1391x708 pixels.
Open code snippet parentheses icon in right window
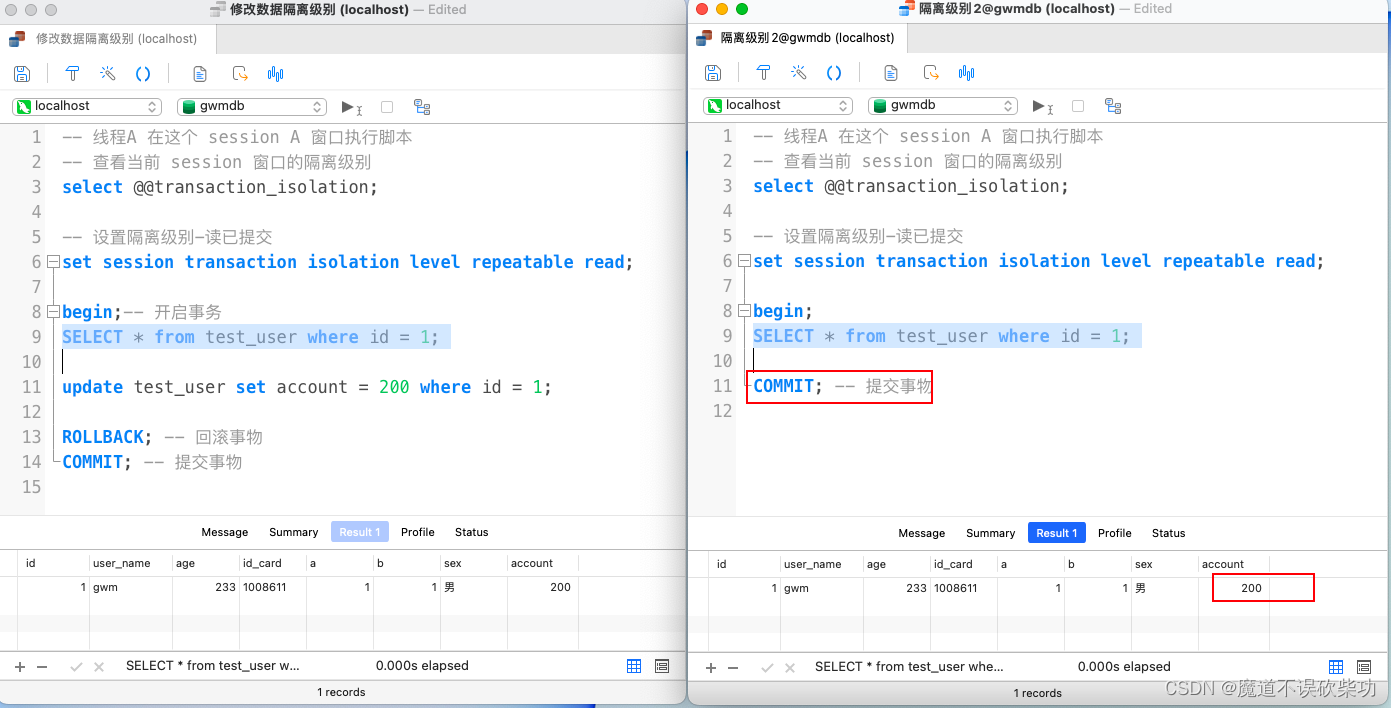(x=834, y=72)
